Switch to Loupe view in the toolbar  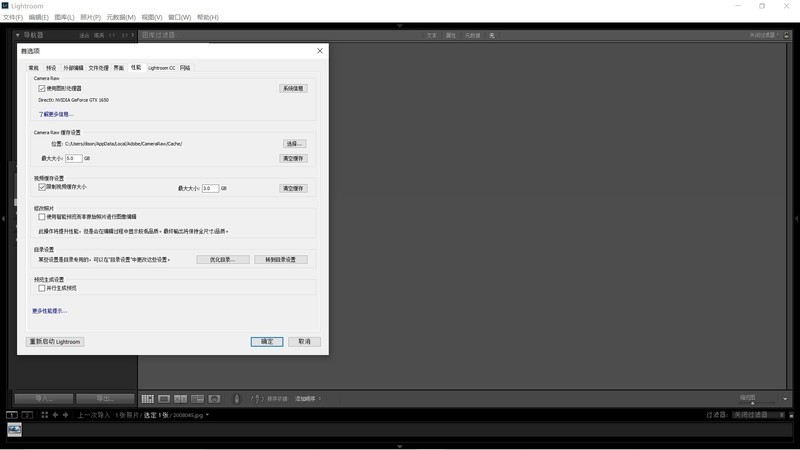click(x=164, y=398)
